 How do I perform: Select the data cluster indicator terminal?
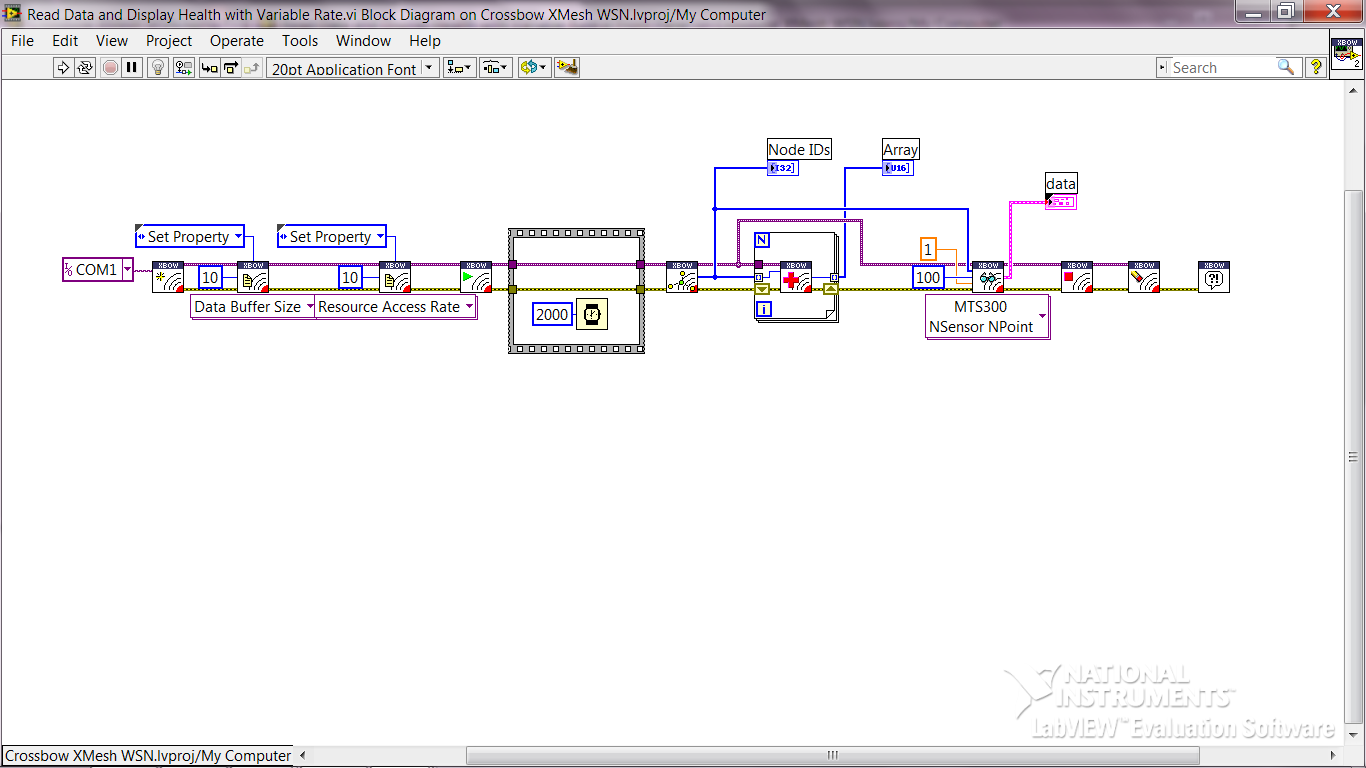point(1061,202)
